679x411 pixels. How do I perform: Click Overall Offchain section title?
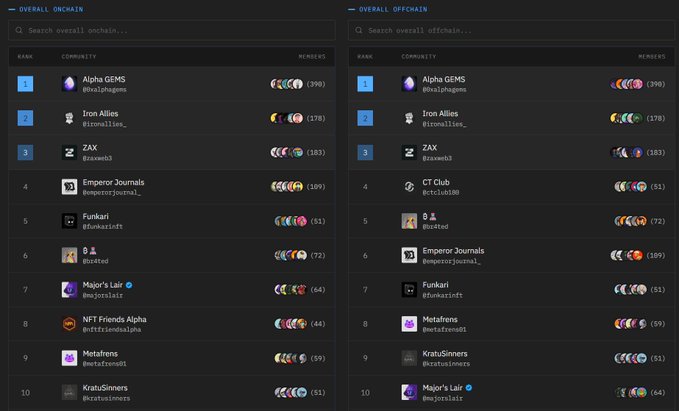coord(393,9)
